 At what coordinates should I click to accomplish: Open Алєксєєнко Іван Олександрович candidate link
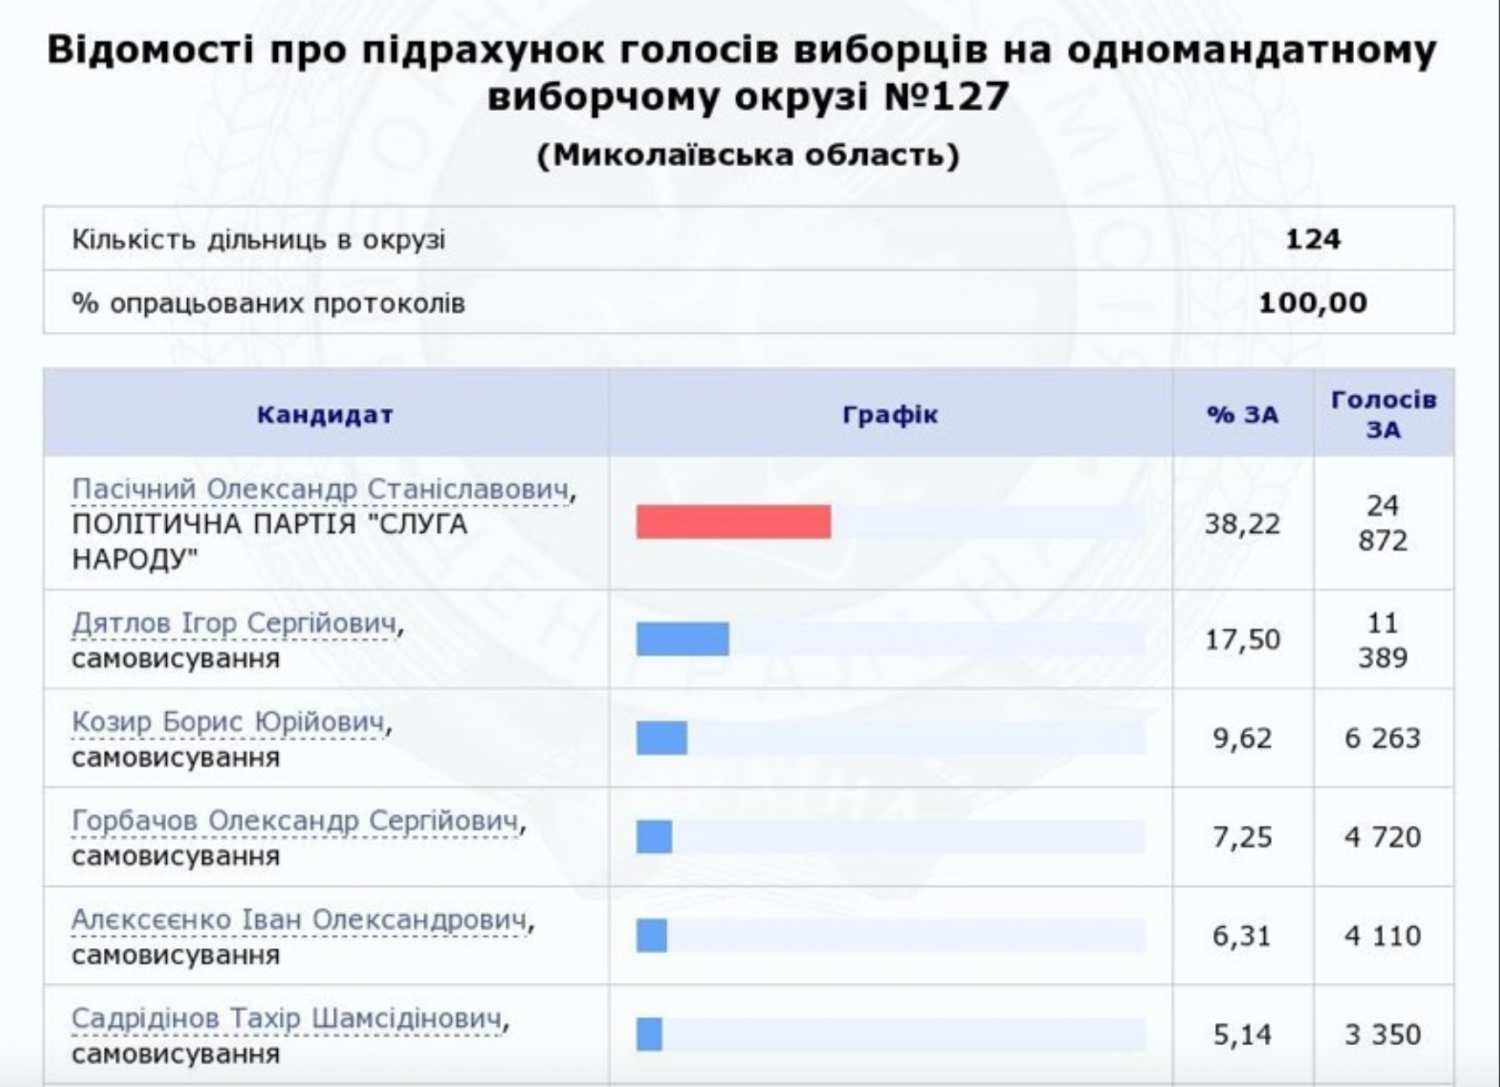[x=299, y=920]
